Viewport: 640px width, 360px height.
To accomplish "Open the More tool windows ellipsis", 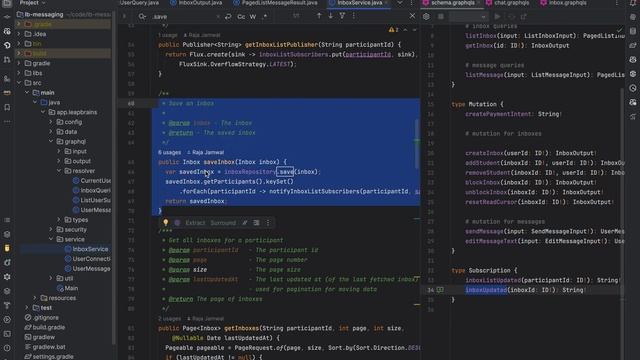I will [x=7, y=122].
